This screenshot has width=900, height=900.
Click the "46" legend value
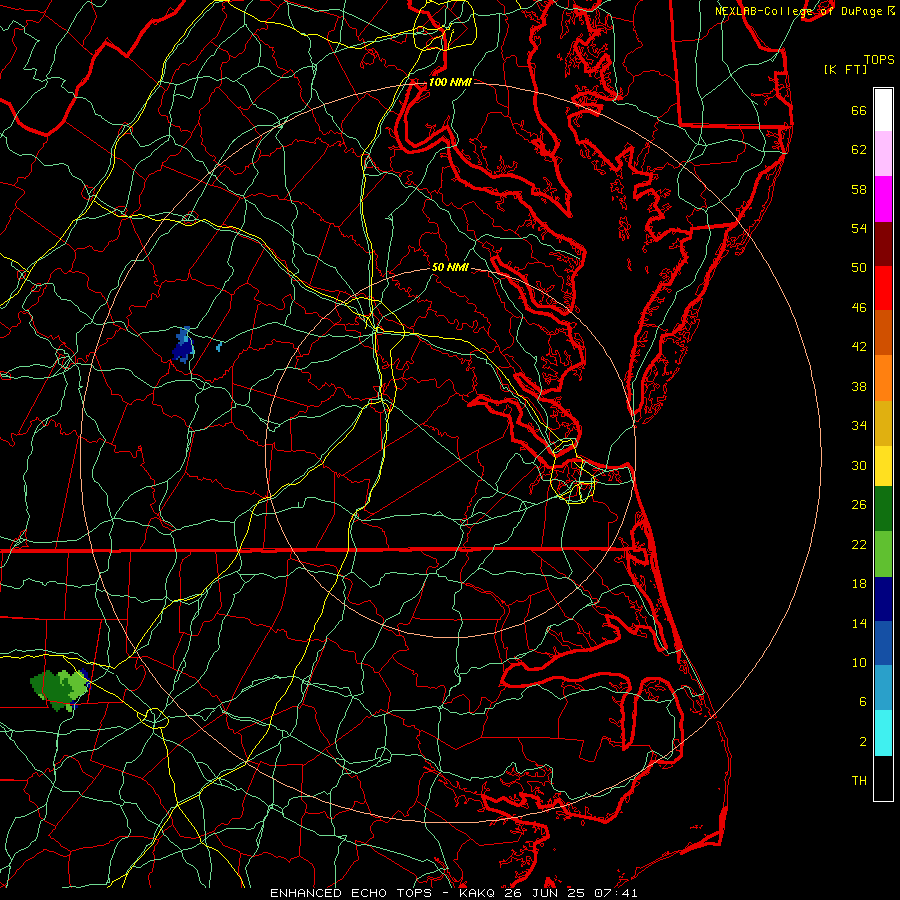[x=859, y=308]
